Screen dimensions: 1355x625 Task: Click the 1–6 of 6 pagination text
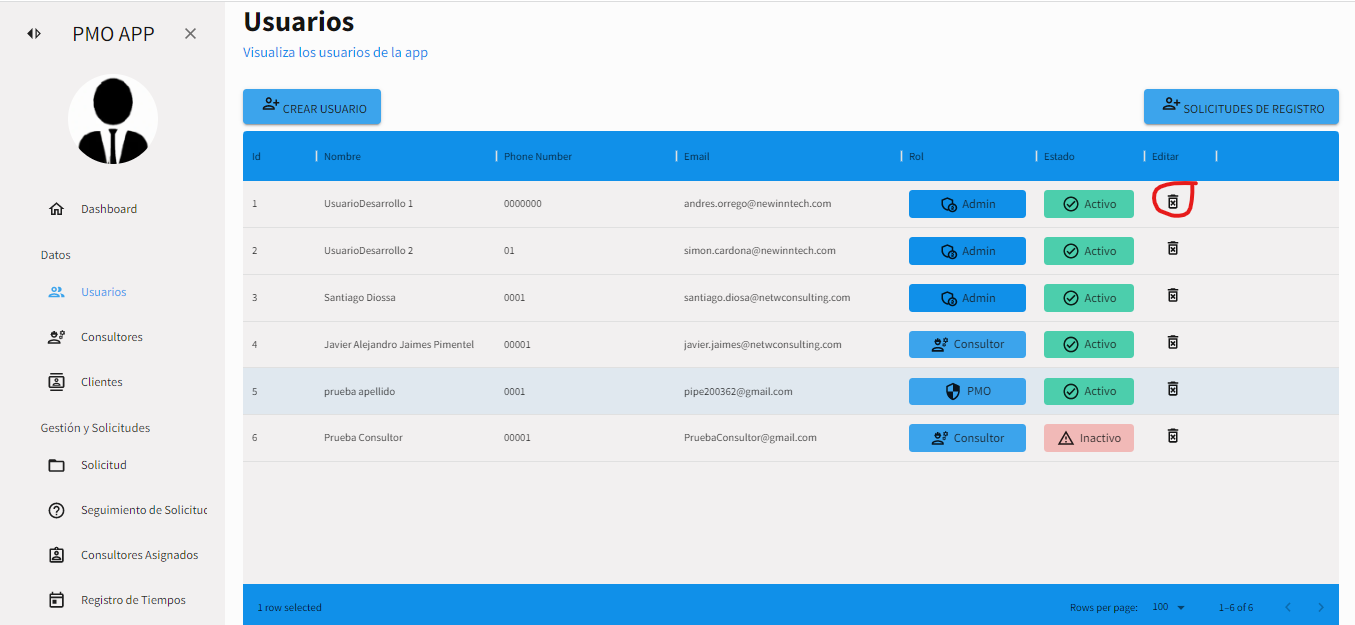point(1235,607)
